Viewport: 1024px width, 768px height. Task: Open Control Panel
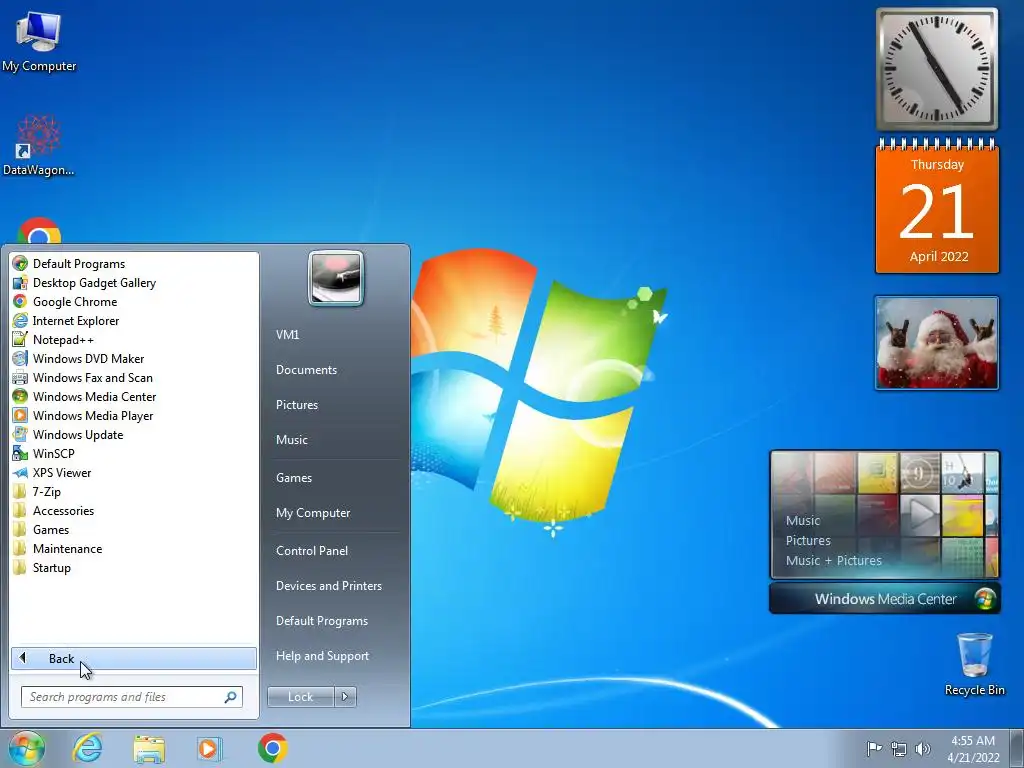[312, 551]
